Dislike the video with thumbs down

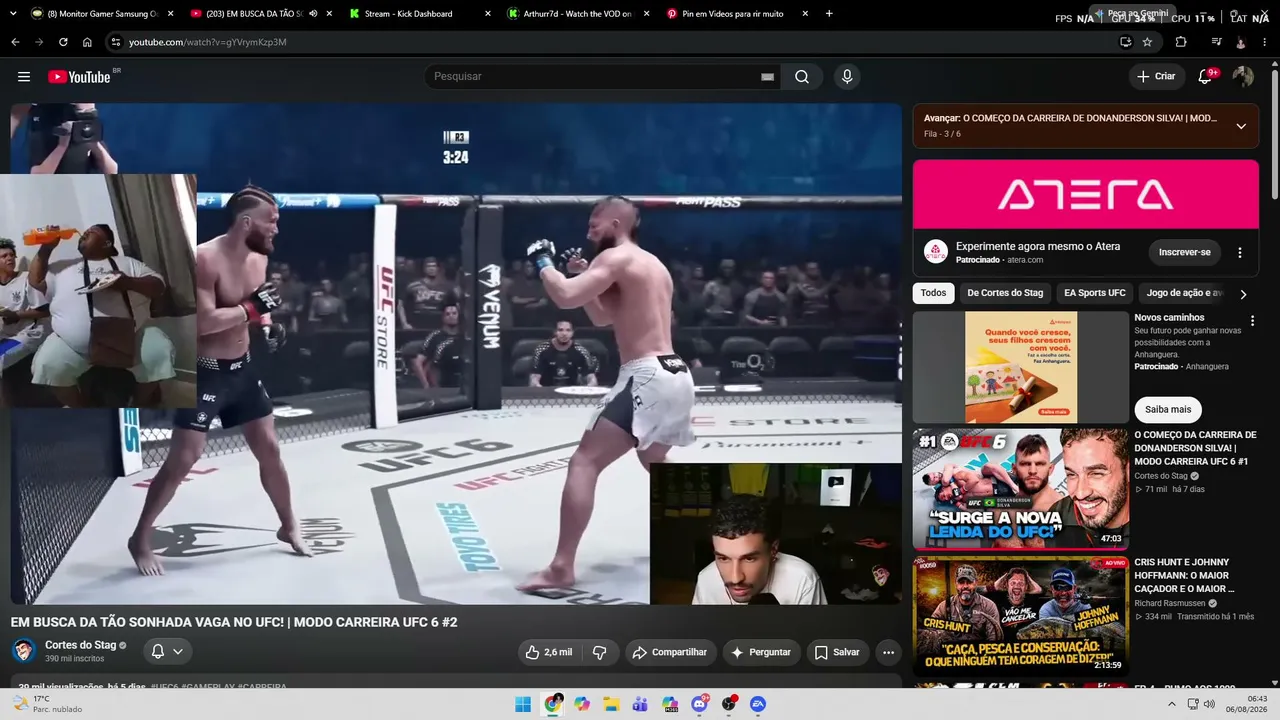pyautogui.click(x=600, y=652)
